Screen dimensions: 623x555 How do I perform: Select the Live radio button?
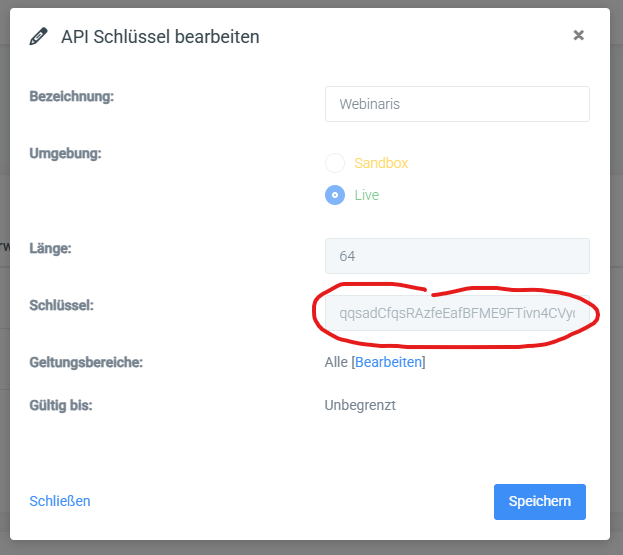(x=335, y=195)
